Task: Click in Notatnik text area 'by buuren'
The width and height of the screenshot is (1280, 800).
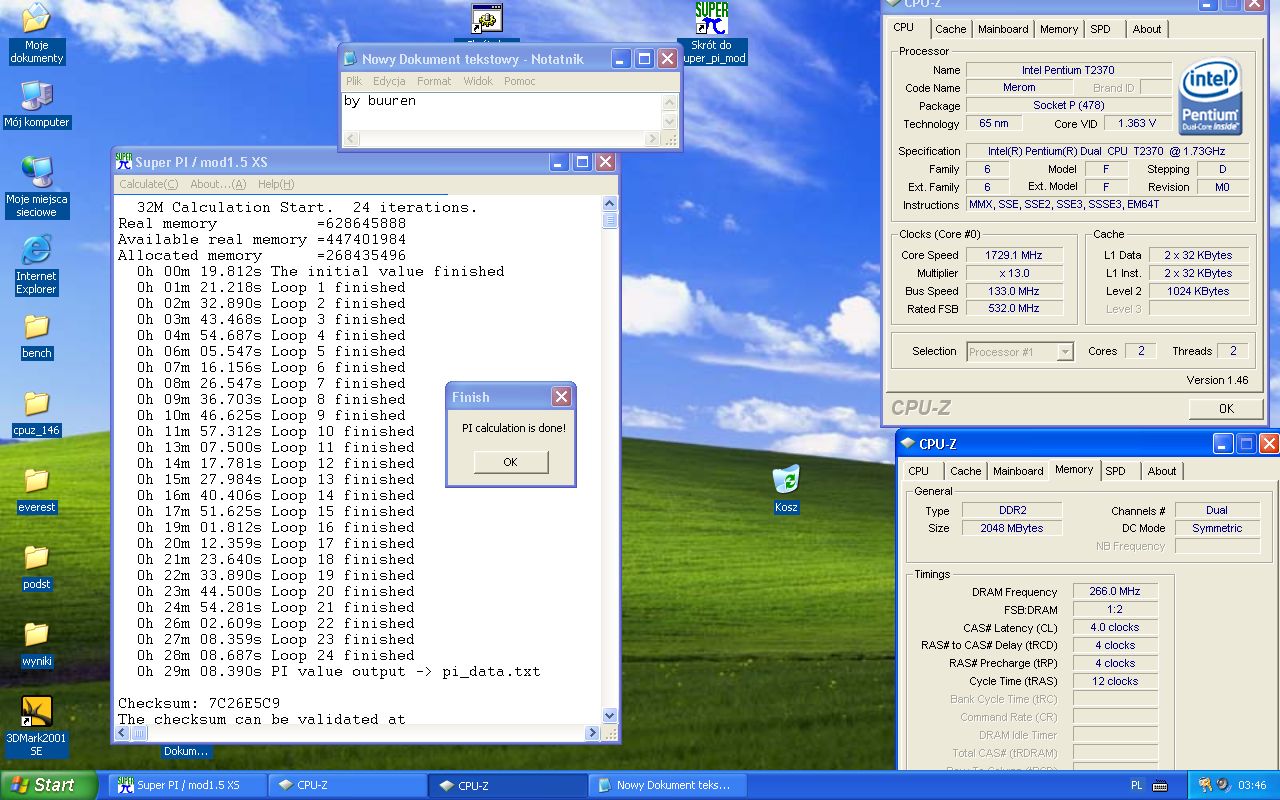Action: pyautogui.click(x=380, y=101)
